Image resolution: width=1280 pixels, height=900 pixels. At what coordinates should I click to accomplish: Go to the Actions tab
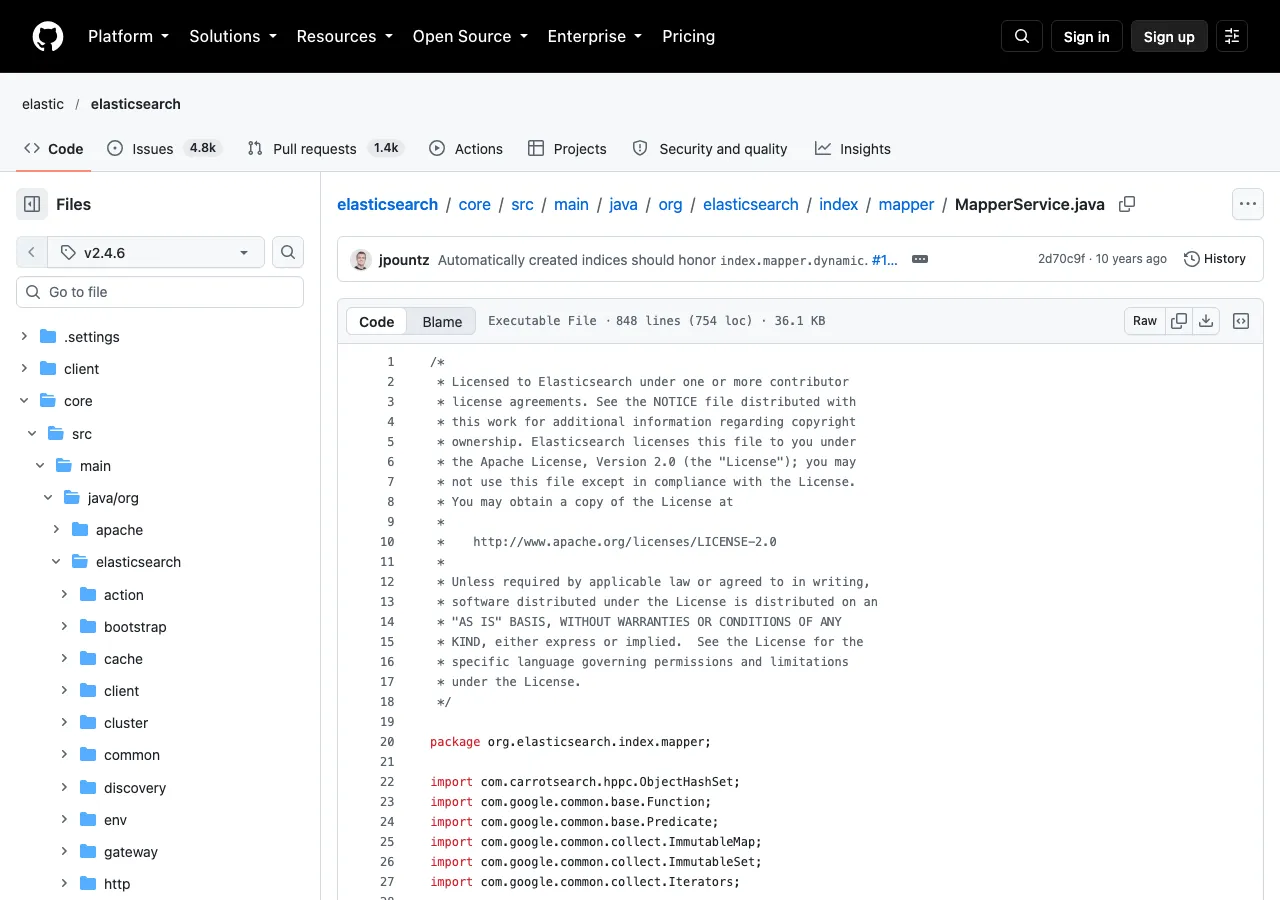pos(466,148)
